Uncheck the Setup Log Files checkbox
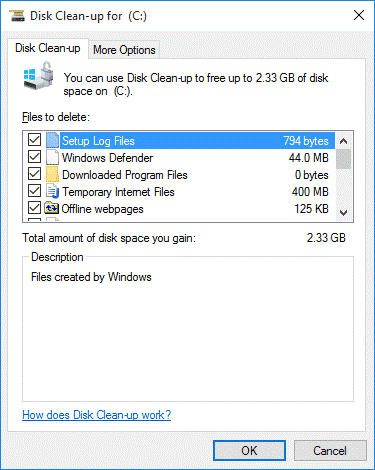The width and height of the screenshot is (375, 470). [x=34, y=140]
